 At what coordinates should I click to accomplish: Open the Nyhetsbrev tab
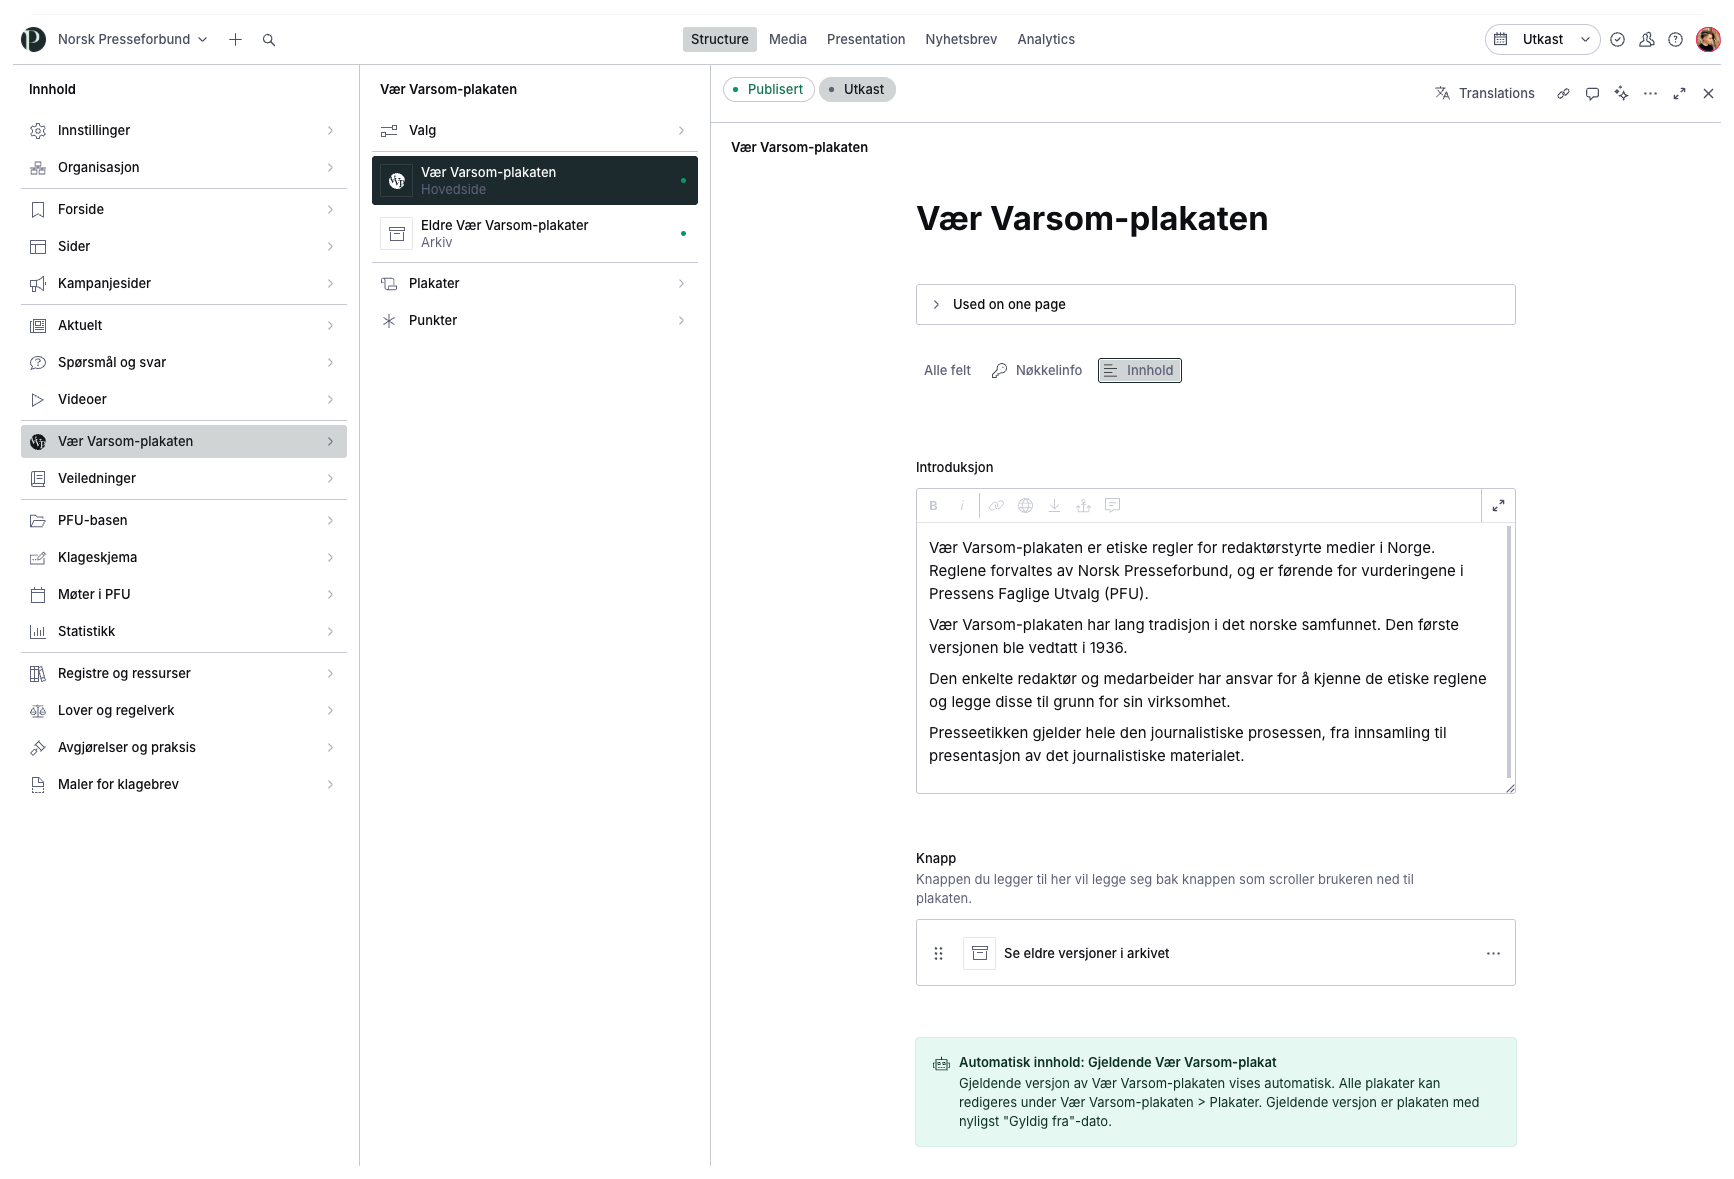[x=961, y=40]
